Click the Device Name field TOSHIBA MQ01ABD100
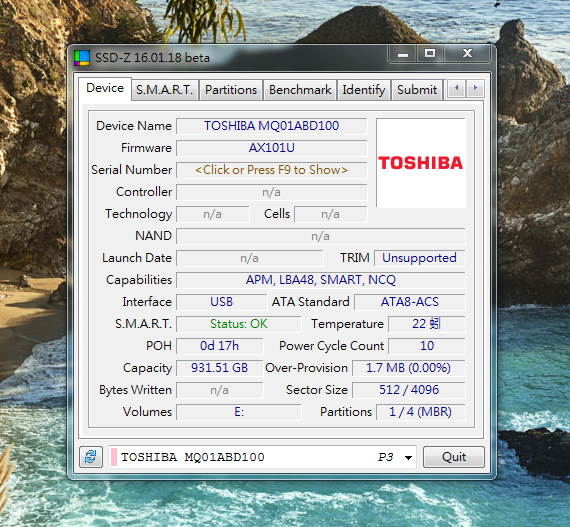570x527 pixels. click(x=272, y=126)
